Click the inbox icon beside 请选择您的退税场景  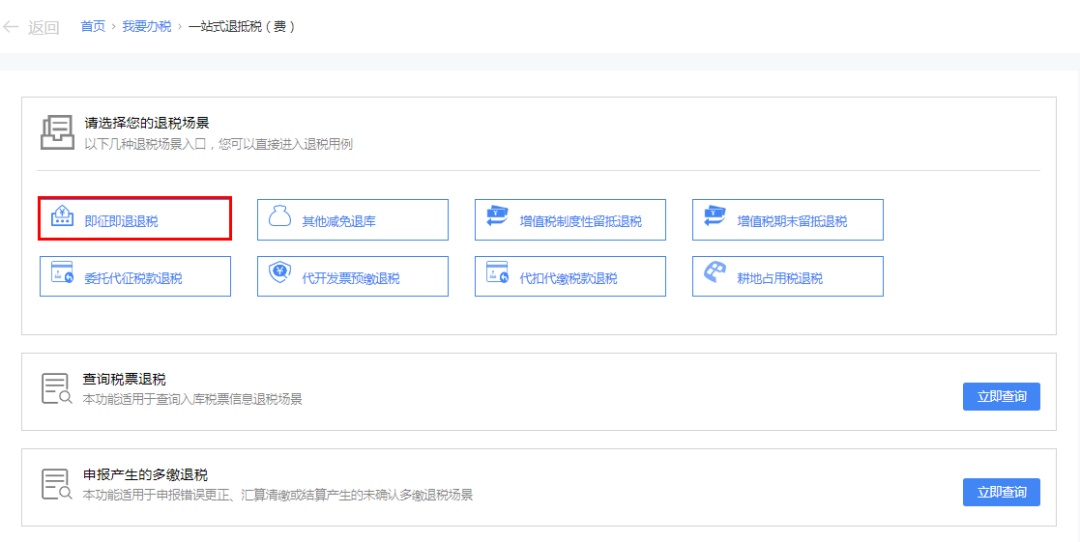point(57,133)
